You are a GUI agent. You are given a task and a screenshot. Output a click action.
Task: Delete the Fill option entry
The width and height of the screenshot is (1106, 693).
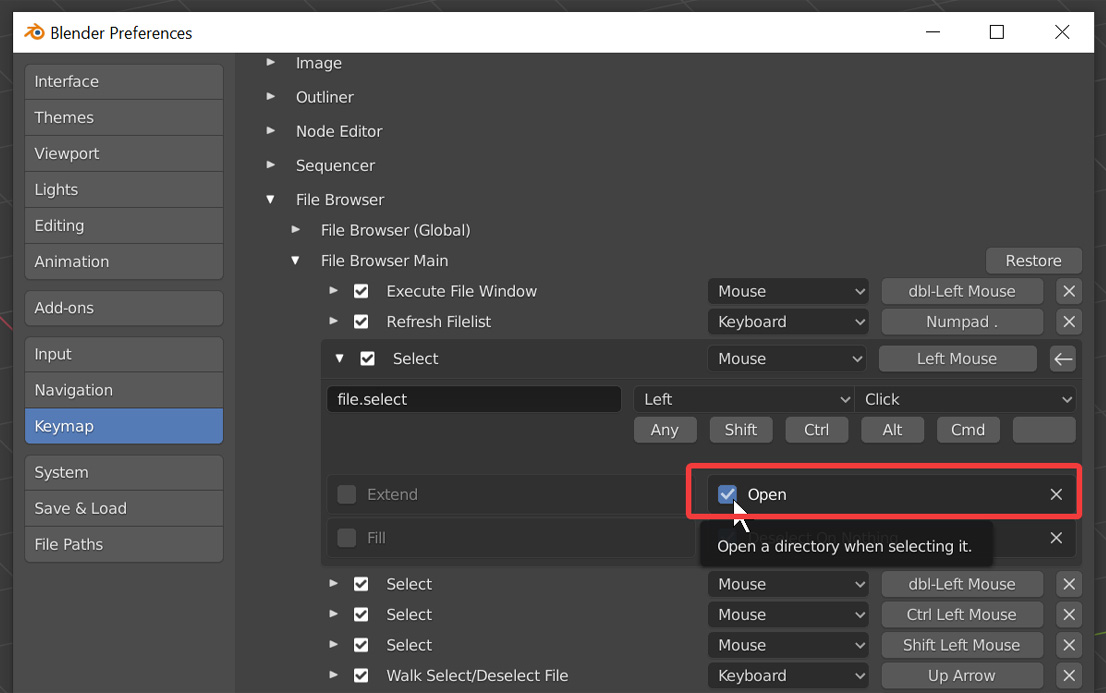1056,538
